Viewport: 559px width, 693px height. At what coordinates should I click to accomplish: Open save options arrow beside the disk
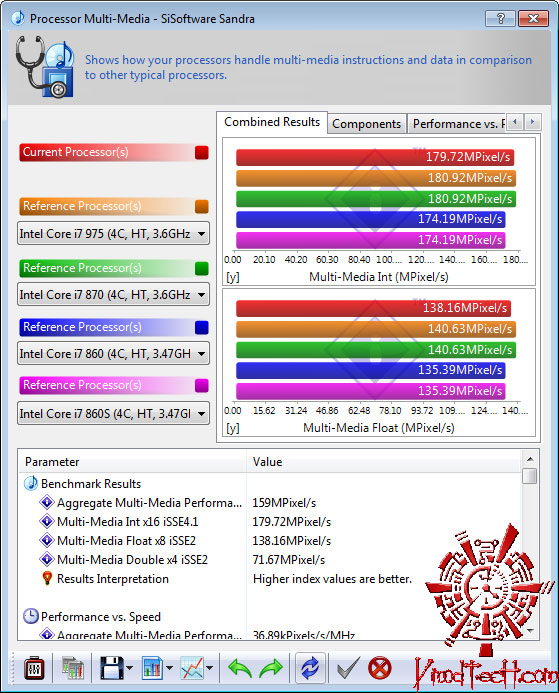[129, 668]
